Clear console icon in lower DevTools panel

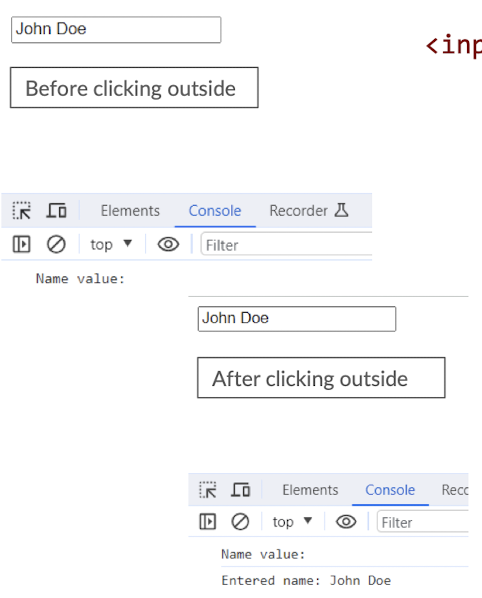[240, 521]
